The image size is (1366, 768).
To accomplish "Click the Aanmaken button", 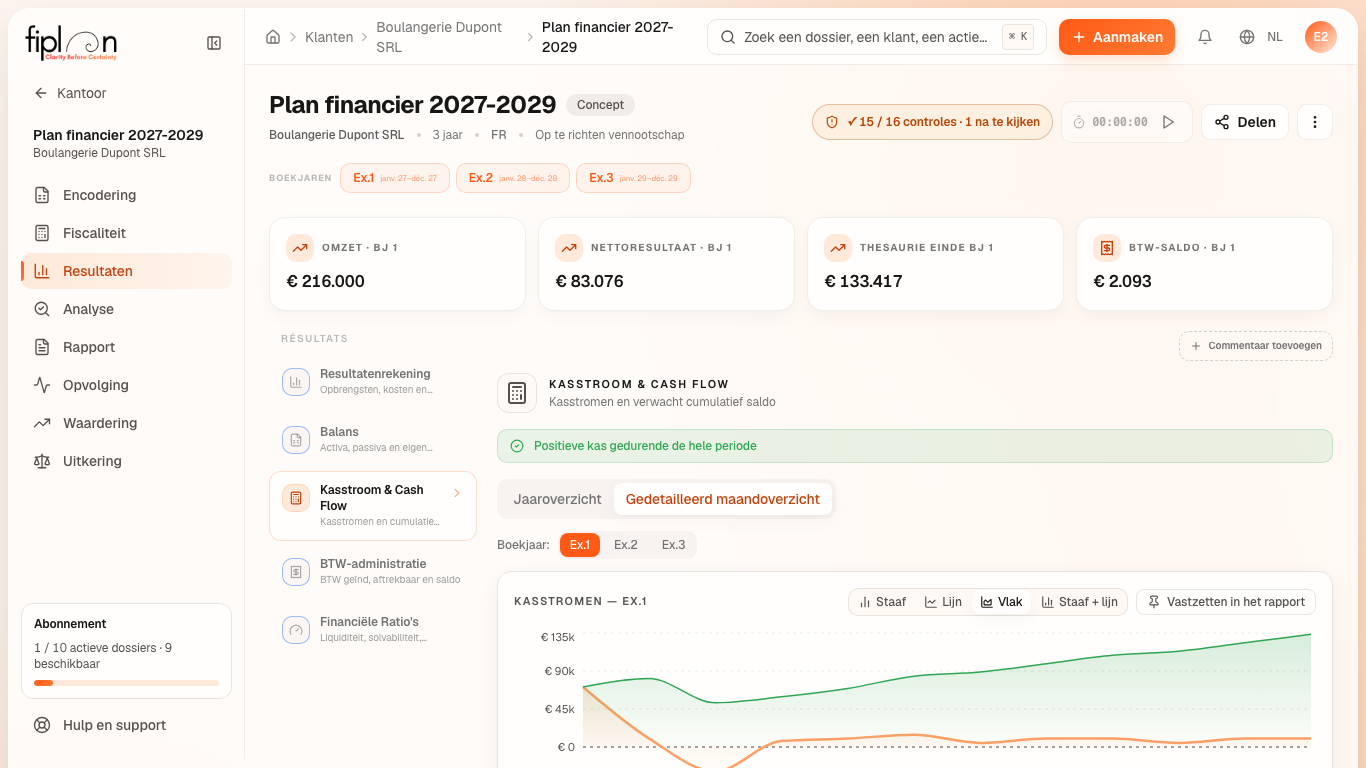I will pos(1117,37).
